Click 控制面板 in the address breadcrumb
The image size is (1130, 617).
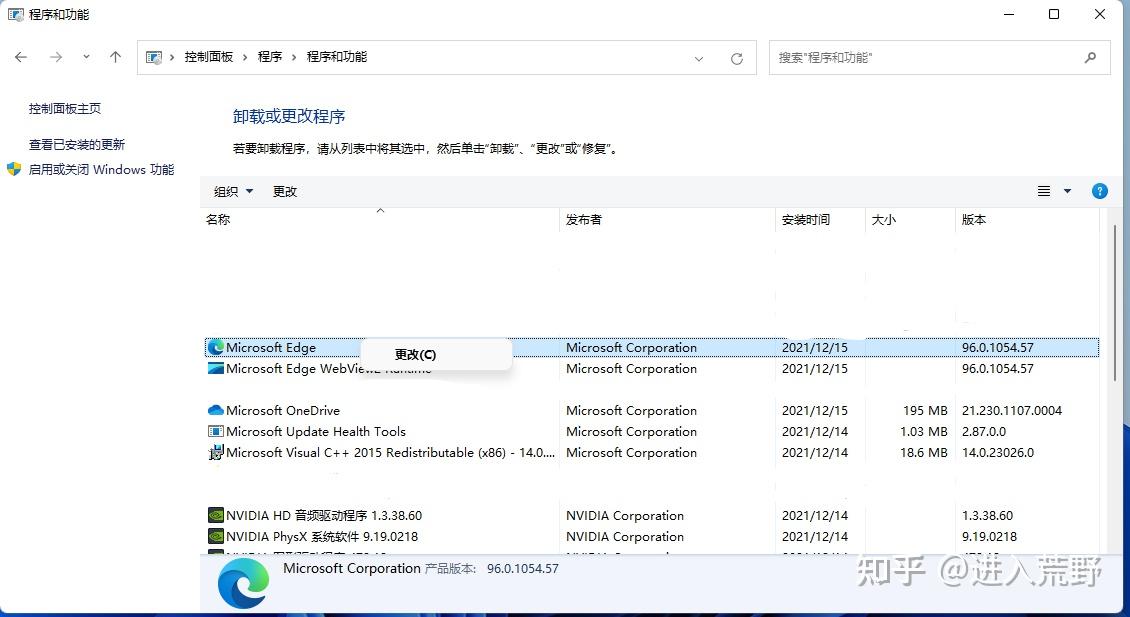pos(209,57)
